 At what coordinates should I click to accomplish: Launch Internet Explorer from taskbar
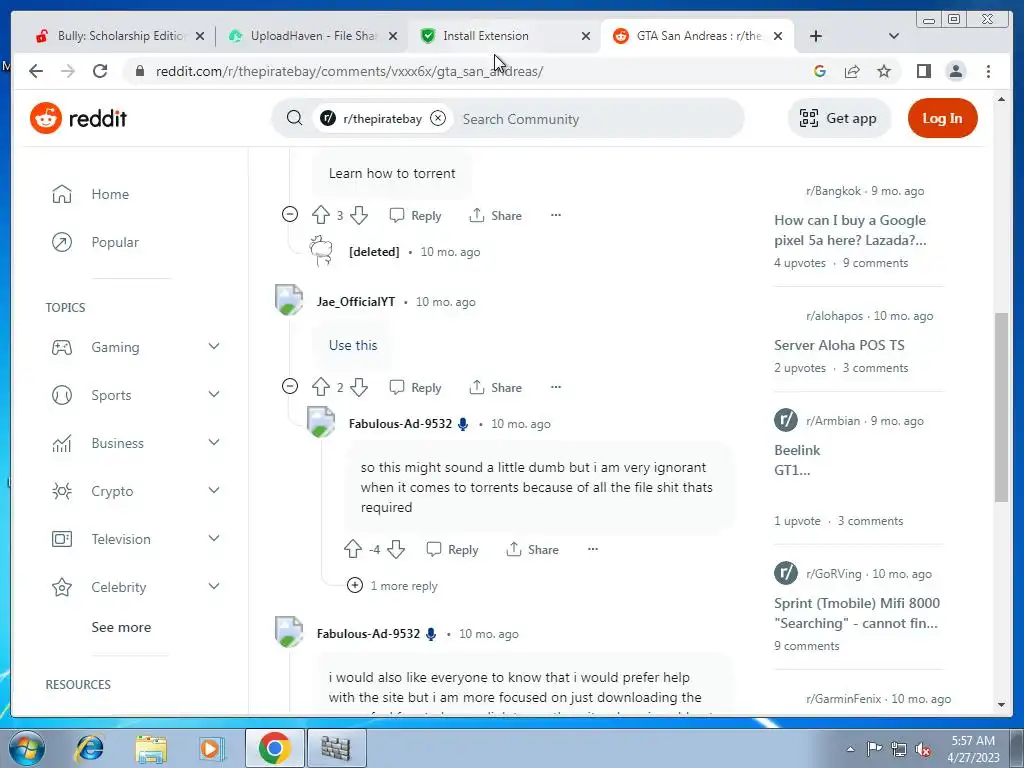tap(89, 748)
